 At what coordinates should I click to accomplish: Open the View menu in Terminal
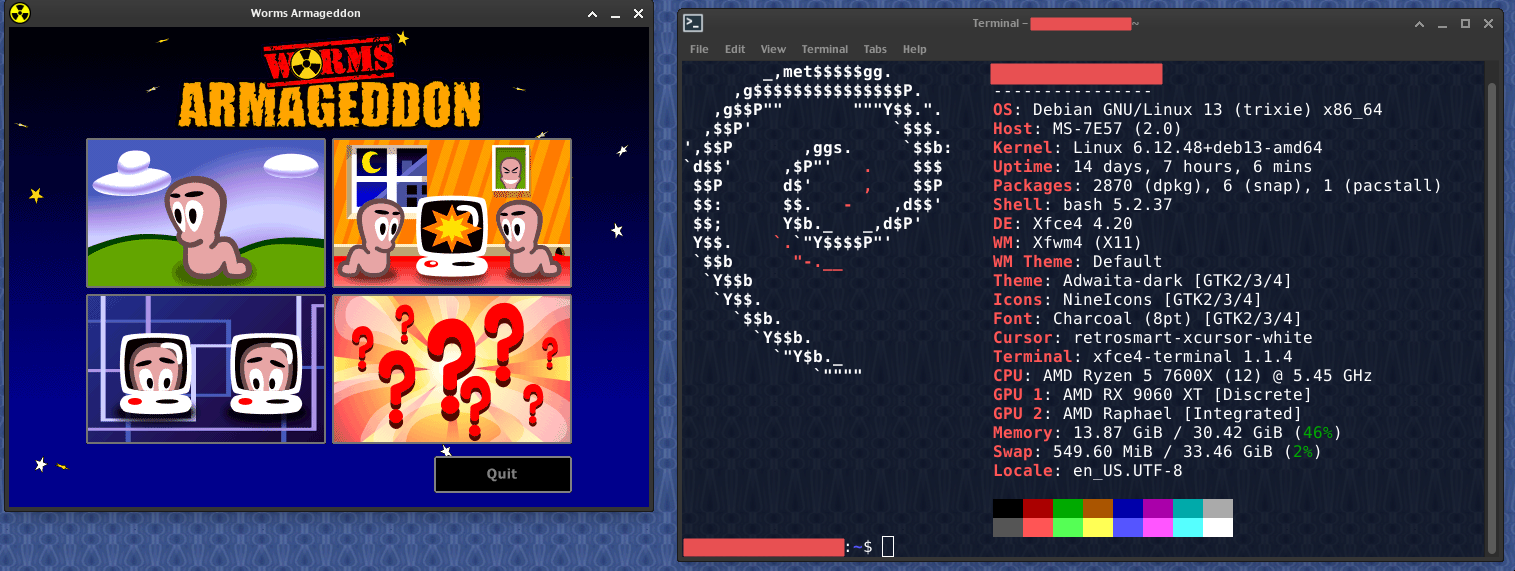(773, 49)
